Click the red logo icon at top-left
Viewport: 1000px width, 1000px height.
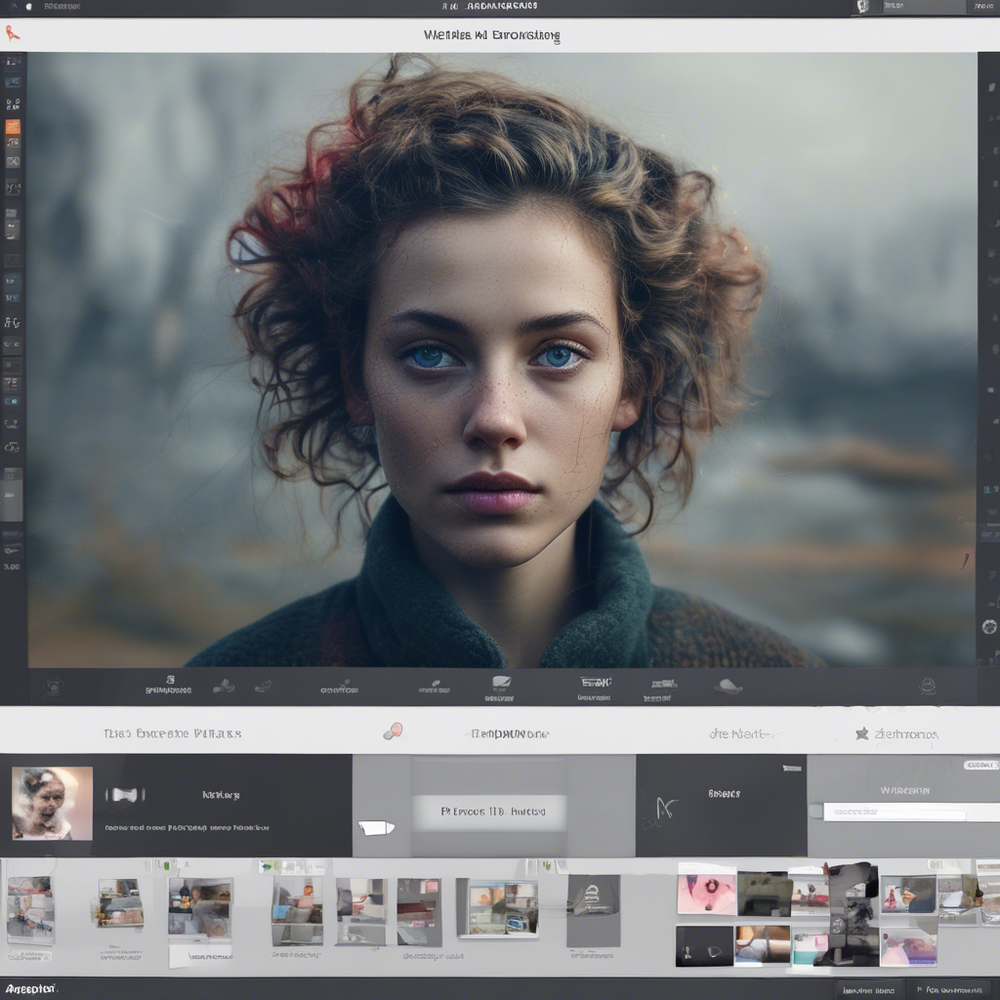tap(12, 33)
